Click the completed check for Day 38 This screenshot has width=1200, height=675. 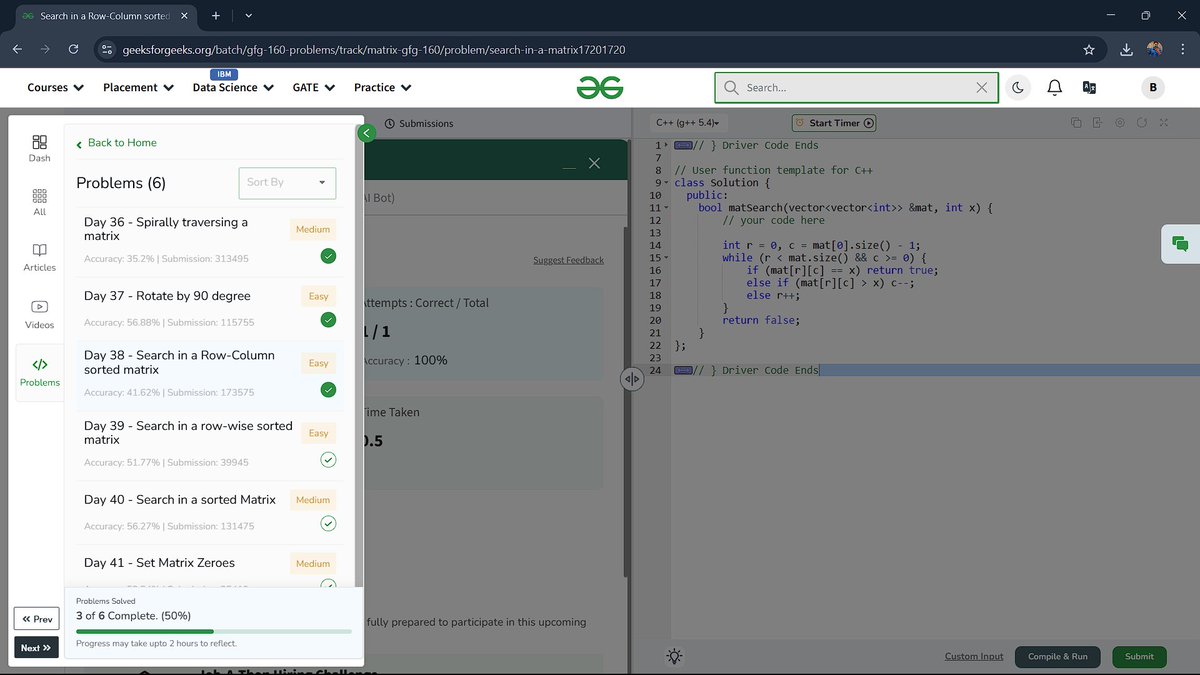328,390
